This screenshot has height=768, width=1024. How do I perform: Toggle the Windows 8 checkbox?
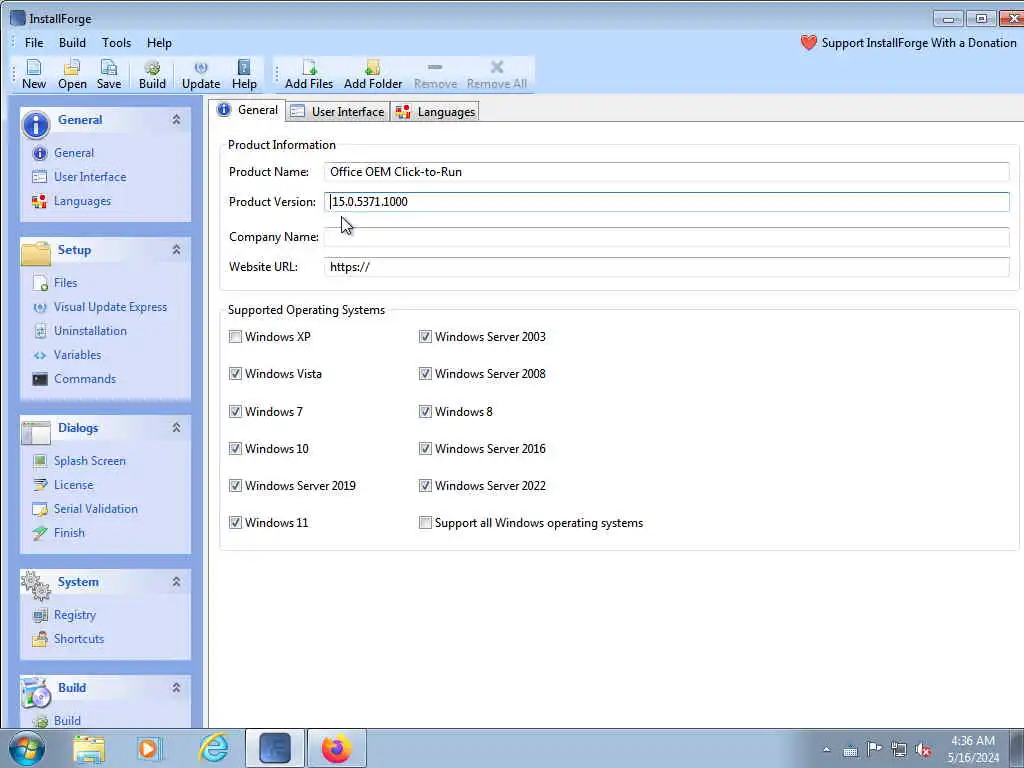(x=425, y=411)
